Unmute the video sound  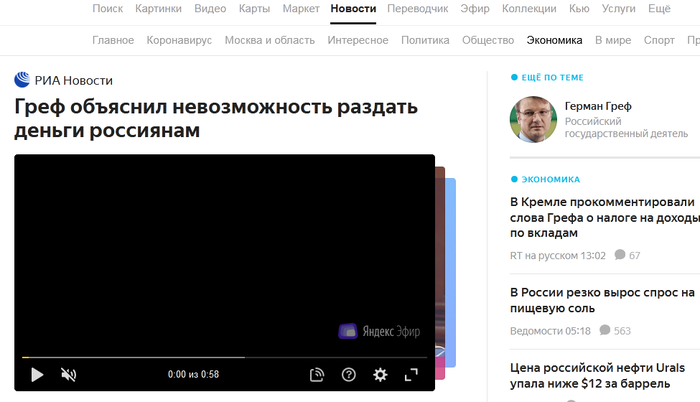[68, 375]
